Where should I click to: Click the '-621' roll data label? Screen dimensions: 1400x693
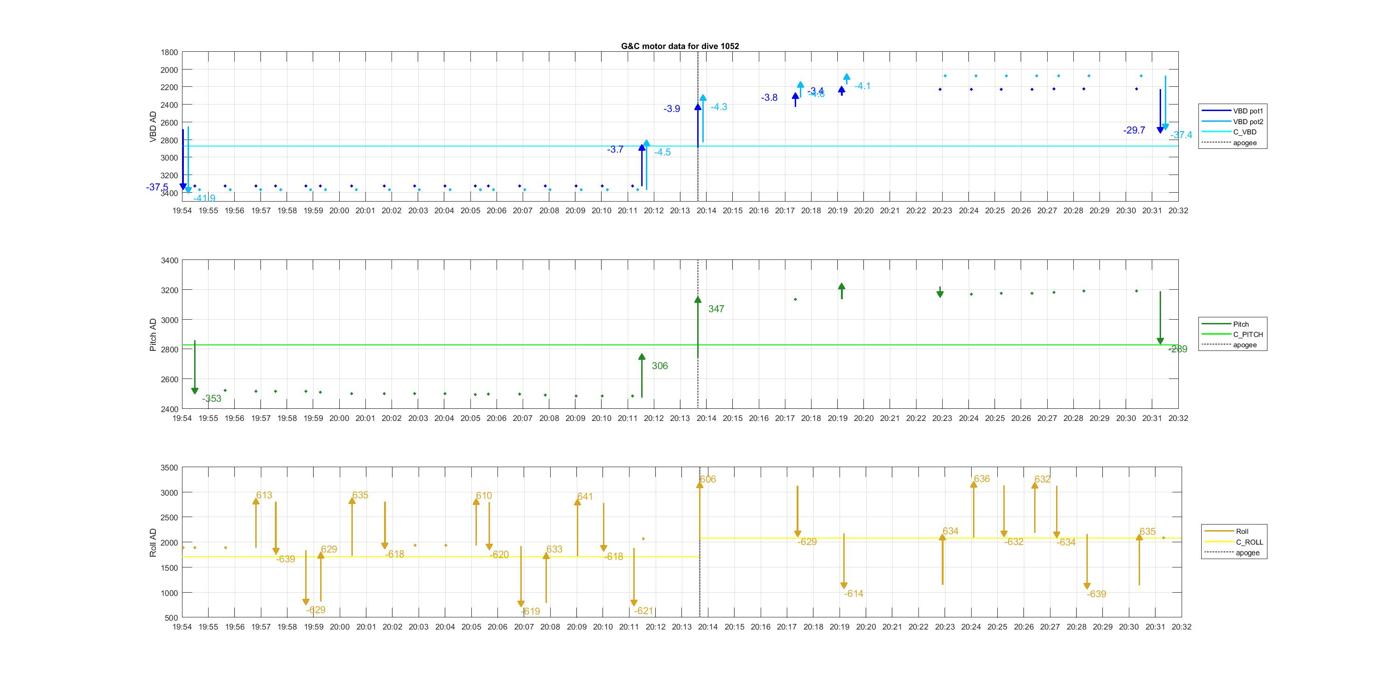pyautogui.click(x=643, y=610)
